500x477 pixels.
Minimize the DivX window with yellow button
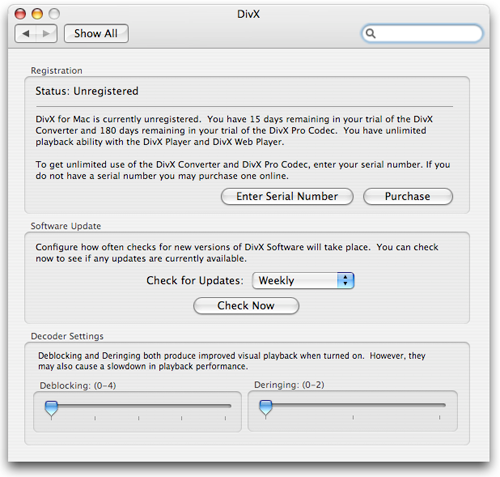point(37,14)
